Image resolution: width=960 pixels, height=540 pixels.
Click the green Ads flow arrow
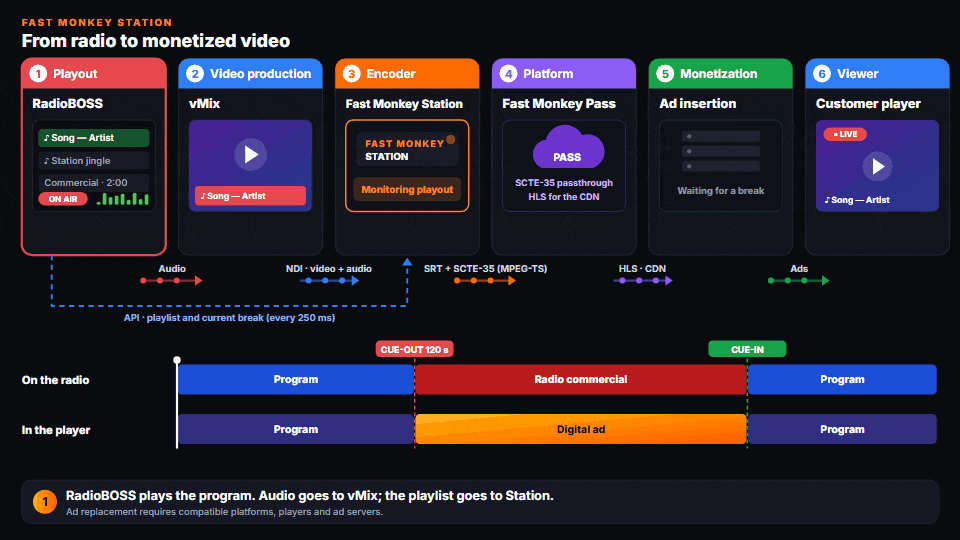click(799, 280)
